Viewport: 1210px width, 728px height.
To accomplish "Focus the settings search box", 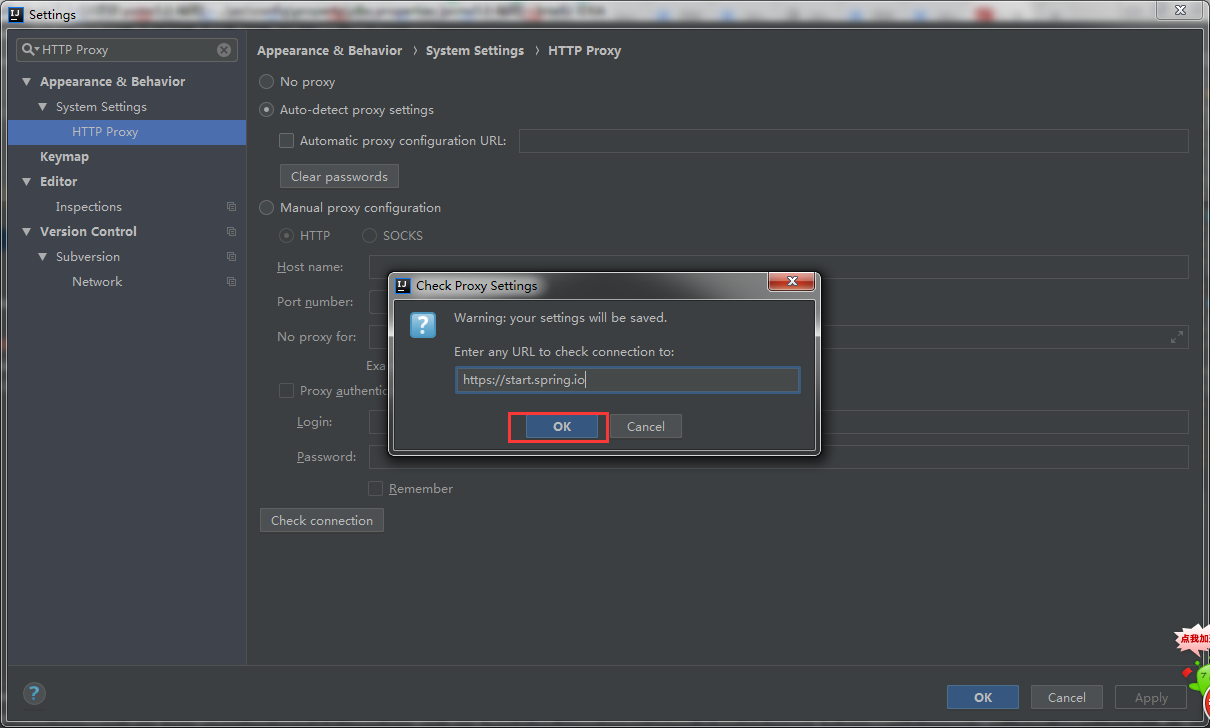I will point(127,50).
